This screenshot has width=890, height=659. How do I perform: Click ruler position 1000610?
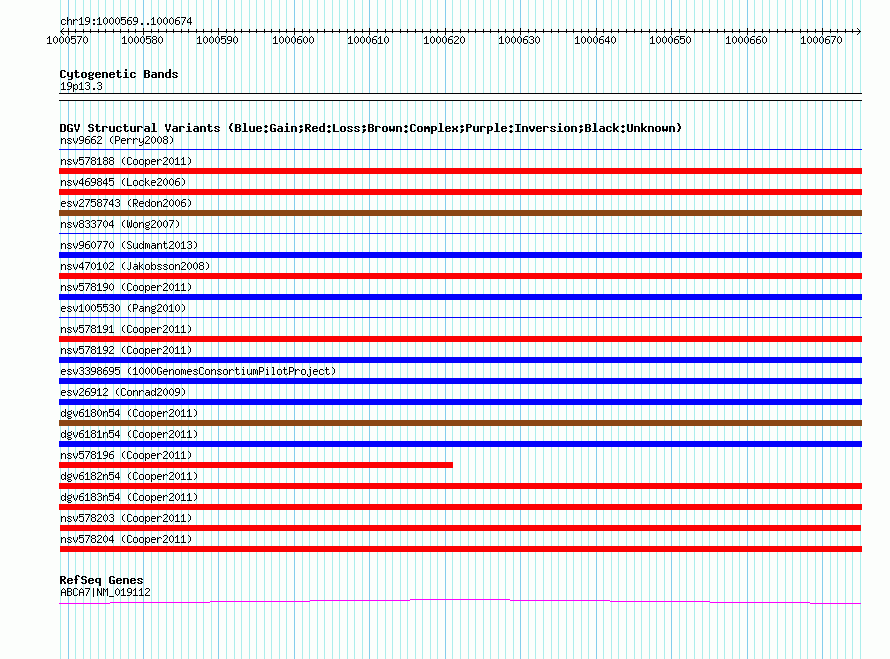click(368, 40)
